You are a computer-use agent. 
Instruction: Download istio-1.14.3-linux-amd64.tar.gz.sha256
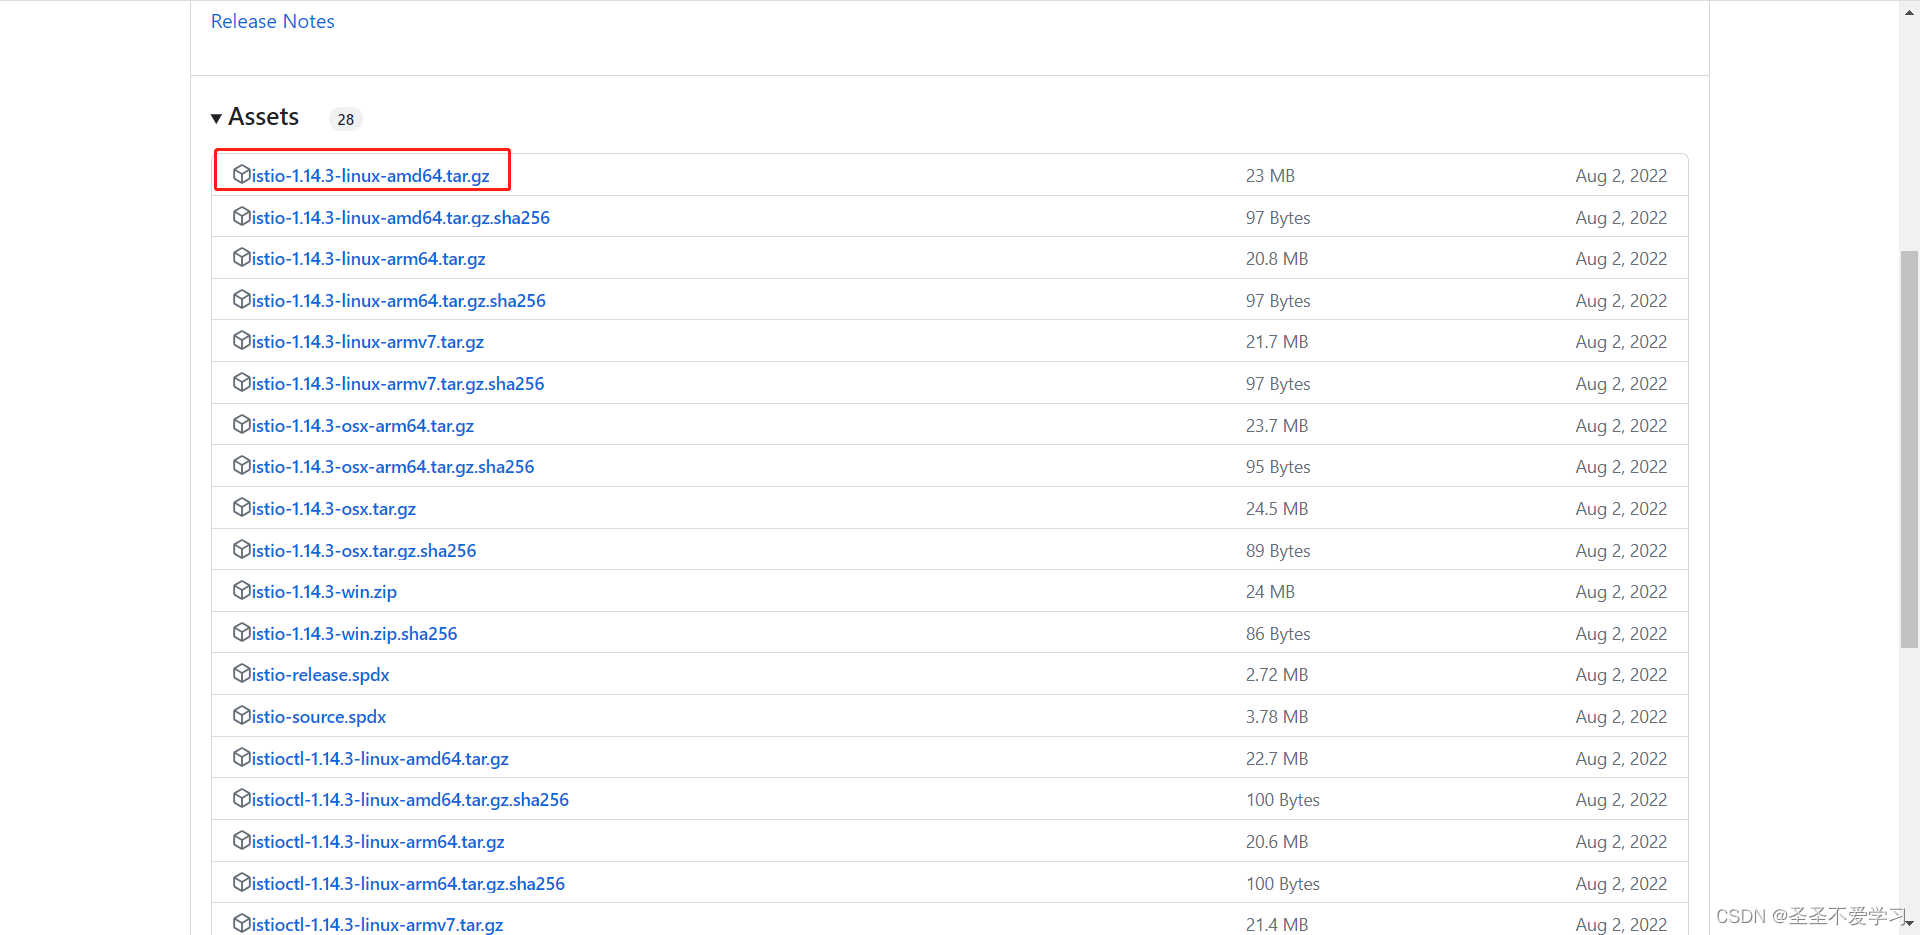[400, 217]
